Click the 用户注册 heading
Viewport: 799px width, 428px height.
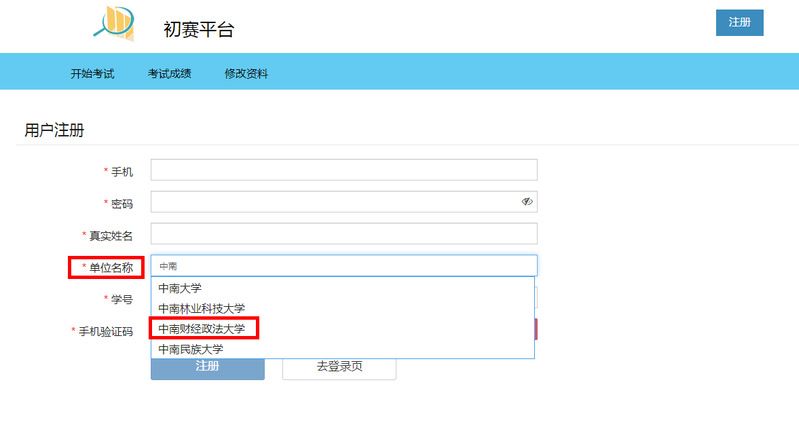point(54,130)
